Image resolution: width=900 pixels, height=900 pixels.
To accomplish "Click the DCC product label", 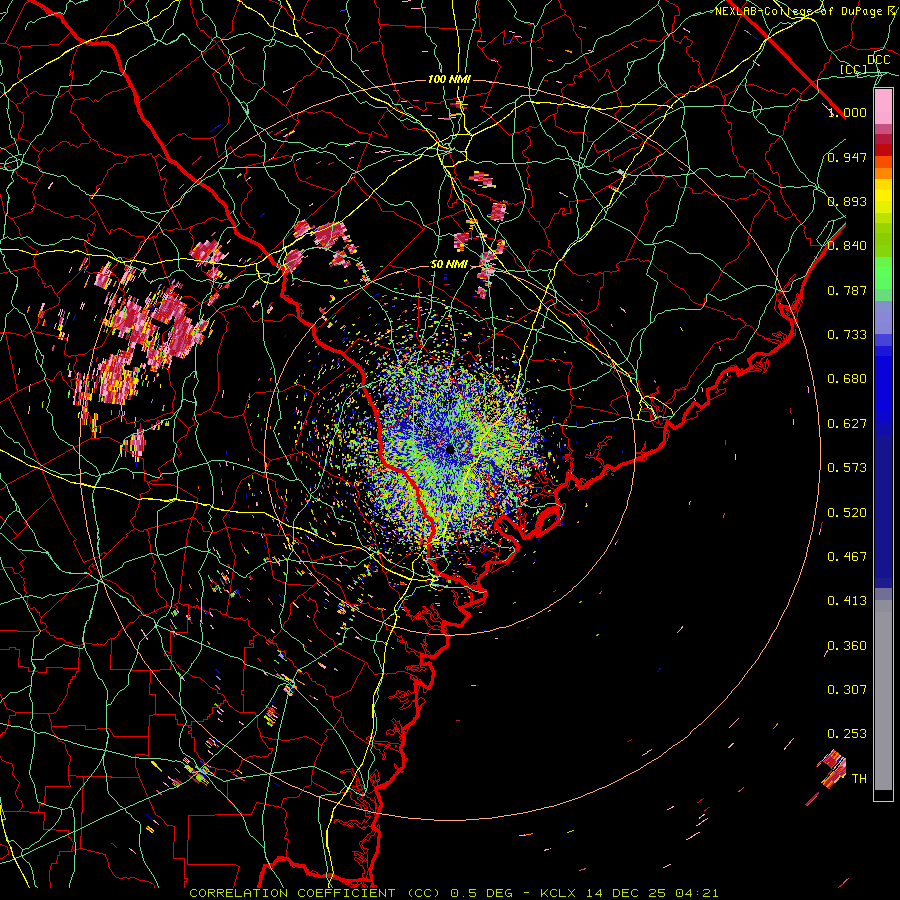I will 878,60.
